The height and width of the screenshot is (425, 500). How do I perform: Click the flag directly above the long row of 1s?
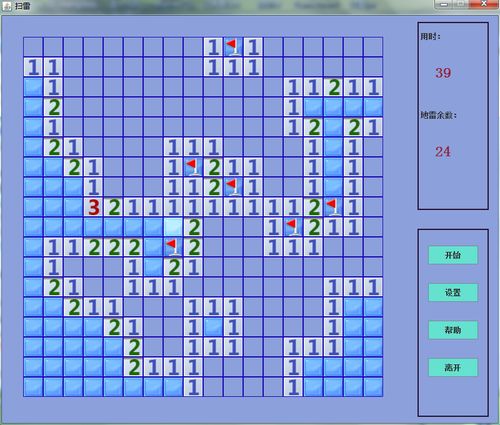(233, 187)
